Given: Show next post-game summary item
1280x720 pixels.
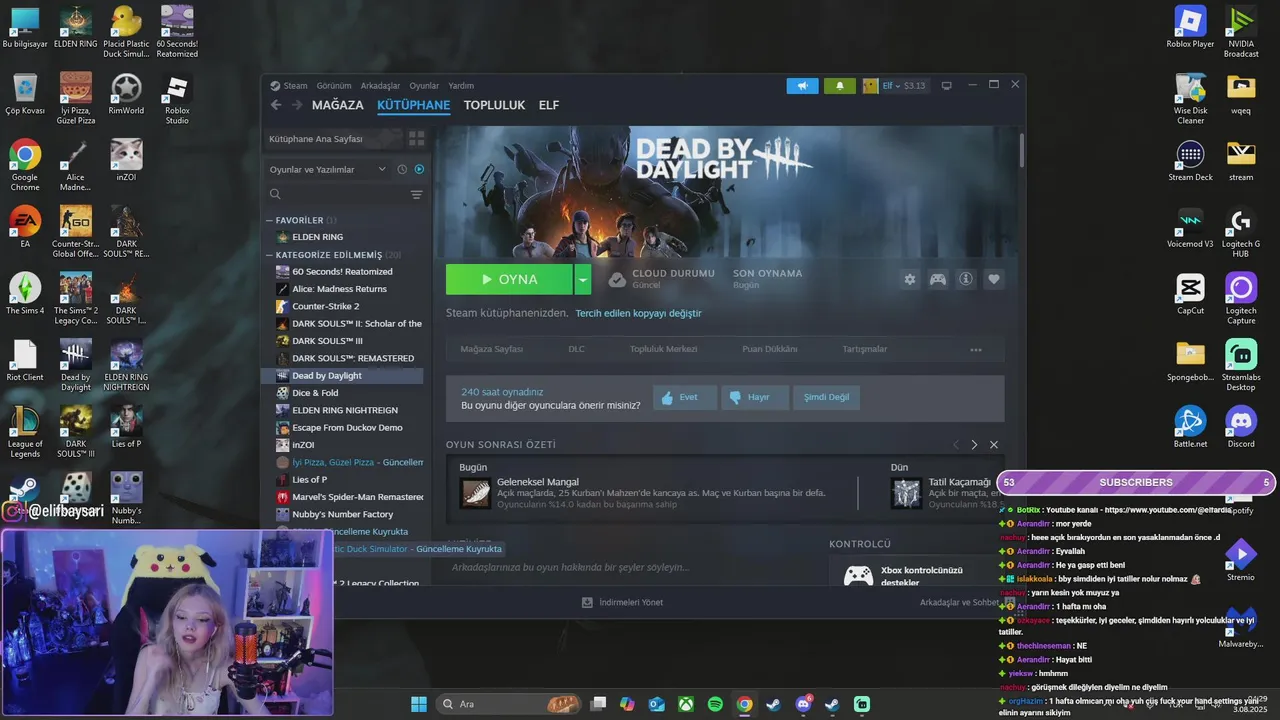Looking at the screenshot, I should click(x=974, y=444).
